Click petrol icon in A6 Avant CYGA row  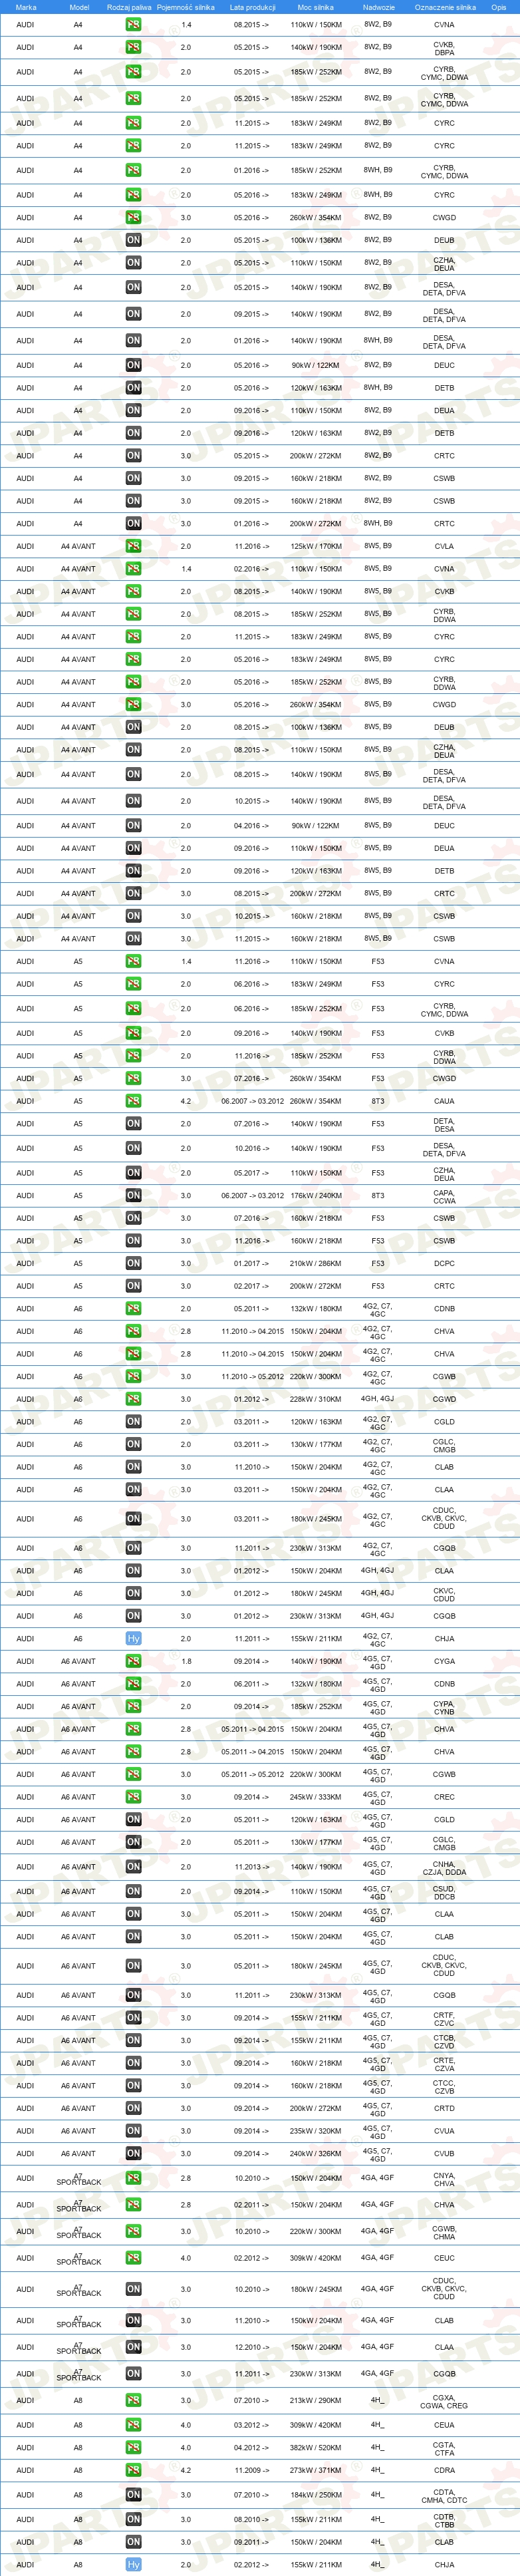click(x=133, y=1661)
